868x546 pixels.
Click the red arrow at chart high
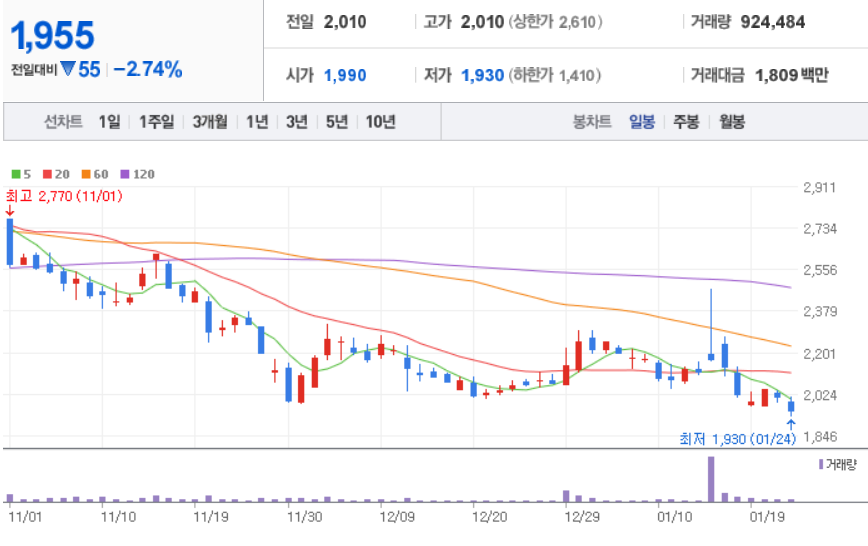9,211
